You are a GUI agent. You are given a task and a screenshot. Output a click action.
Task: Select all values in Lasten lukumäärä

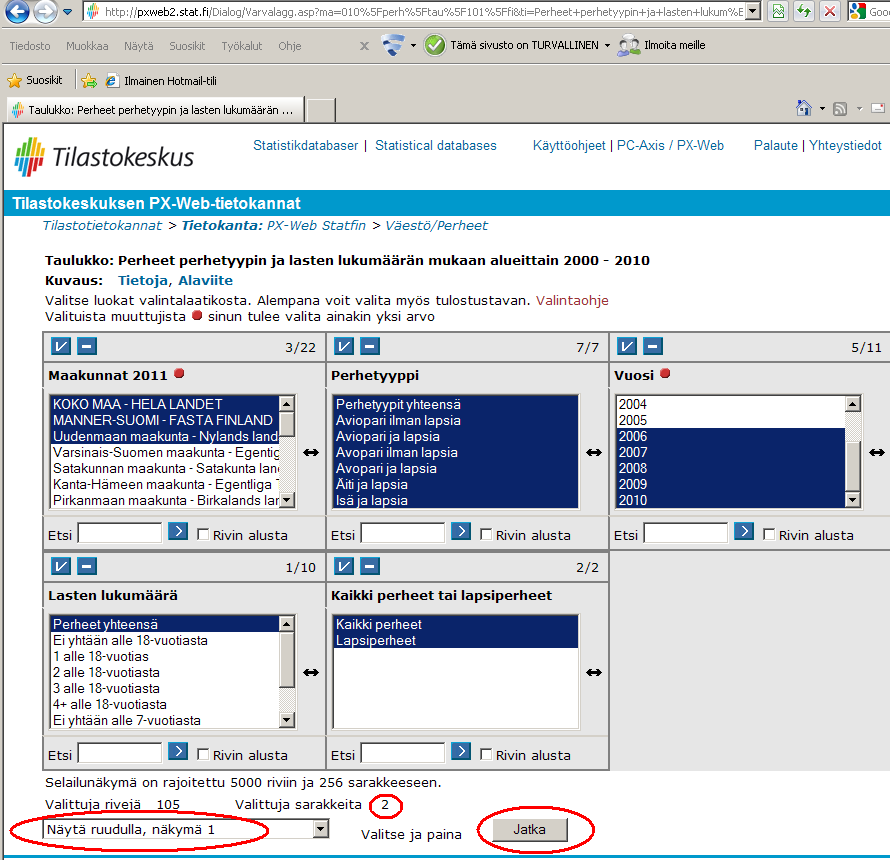tap(61, 566)
